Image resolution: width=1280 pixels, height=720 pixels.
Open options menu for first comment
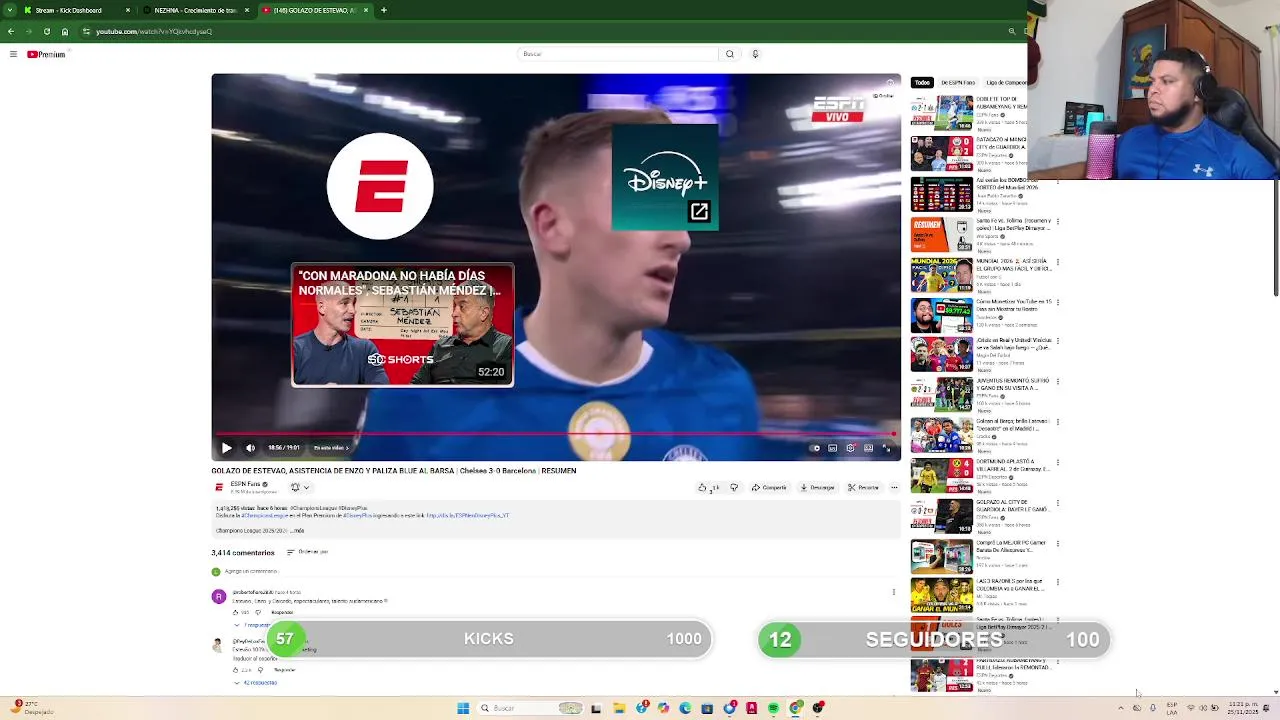[x=894, y=592]
